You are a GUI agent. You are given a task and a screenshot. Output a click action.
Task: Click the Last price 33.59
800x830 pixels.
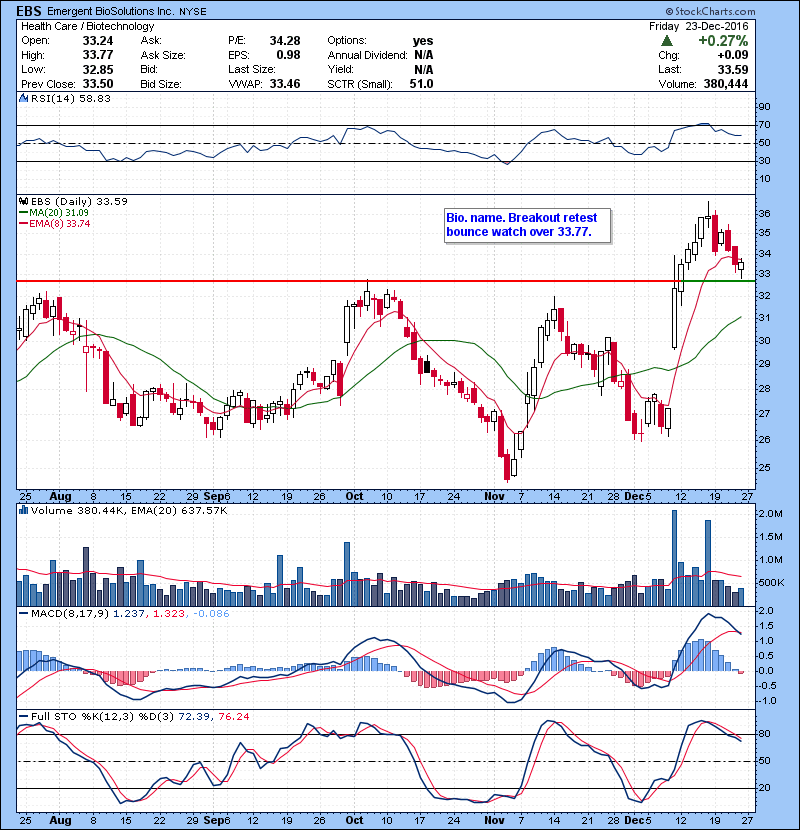[733, 69]
